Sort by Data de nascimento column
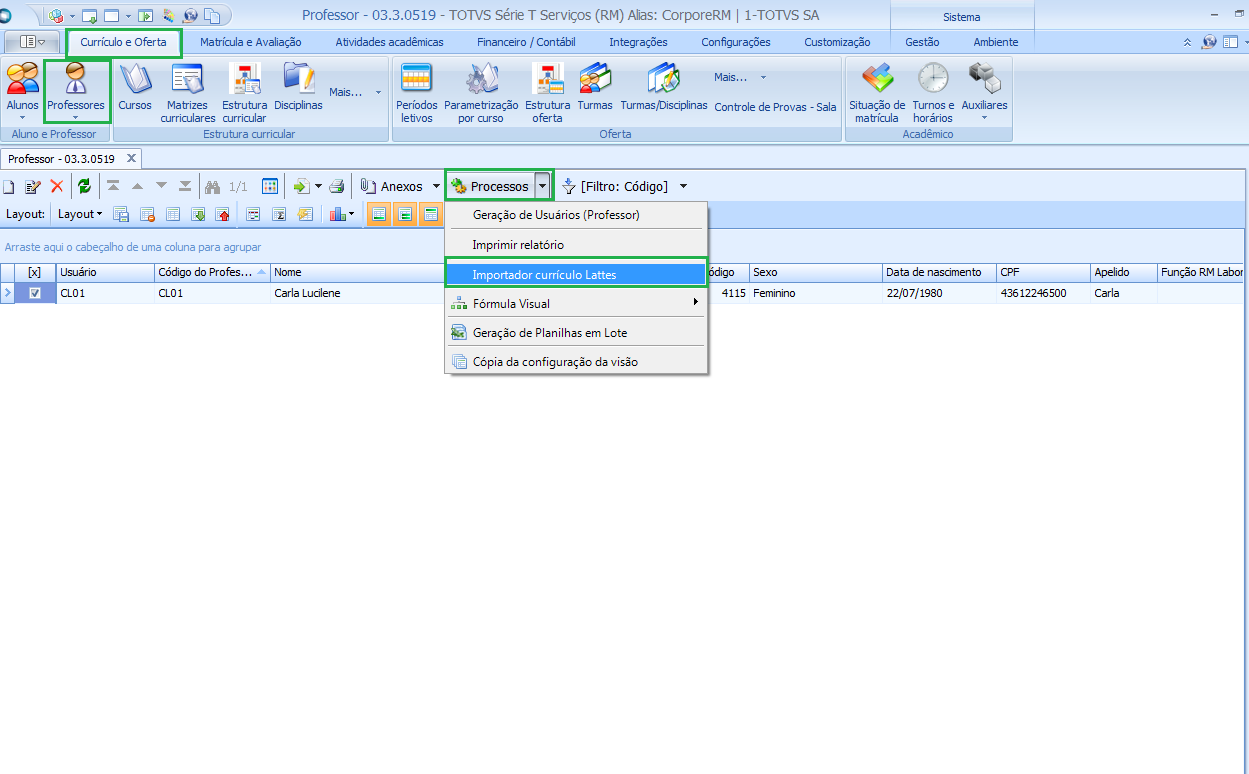This screenshot has height=774, width=1249. pos(939,272)
